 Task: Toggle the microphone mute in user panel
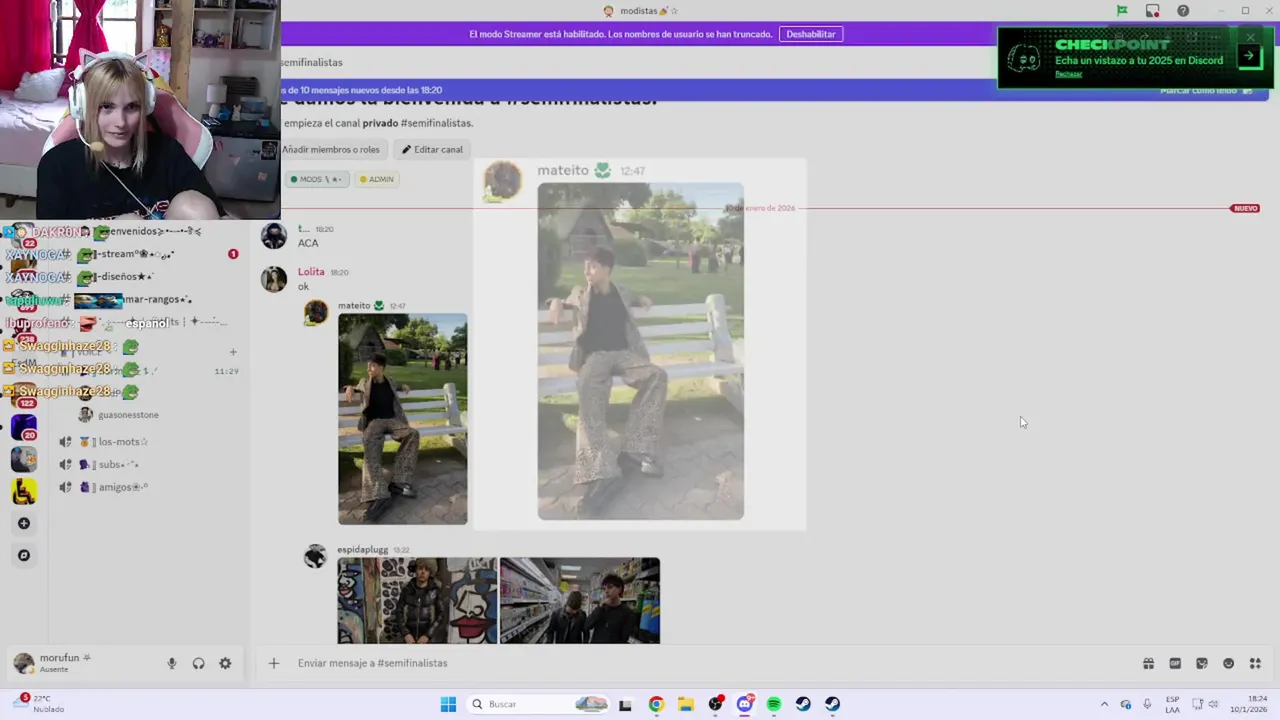(172, 663)
